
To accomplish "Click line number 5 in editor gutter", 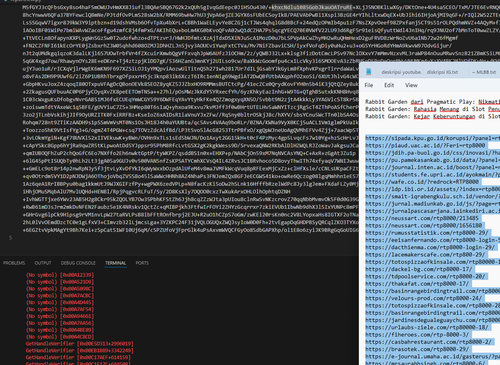I will pos(10,237).
